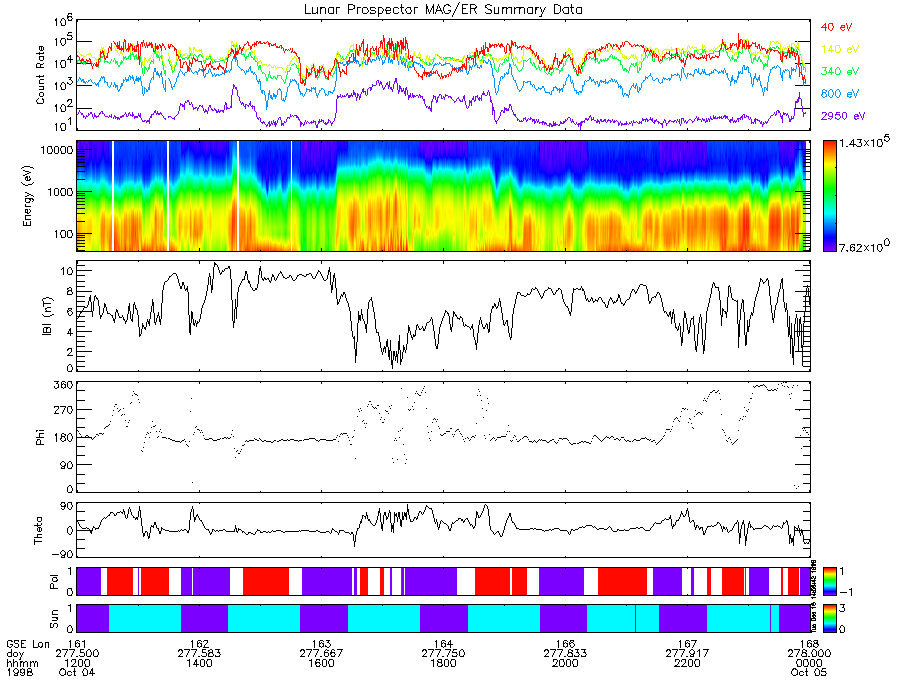
Task: Click the Phi axis '270' tick label
Action: 64,410
